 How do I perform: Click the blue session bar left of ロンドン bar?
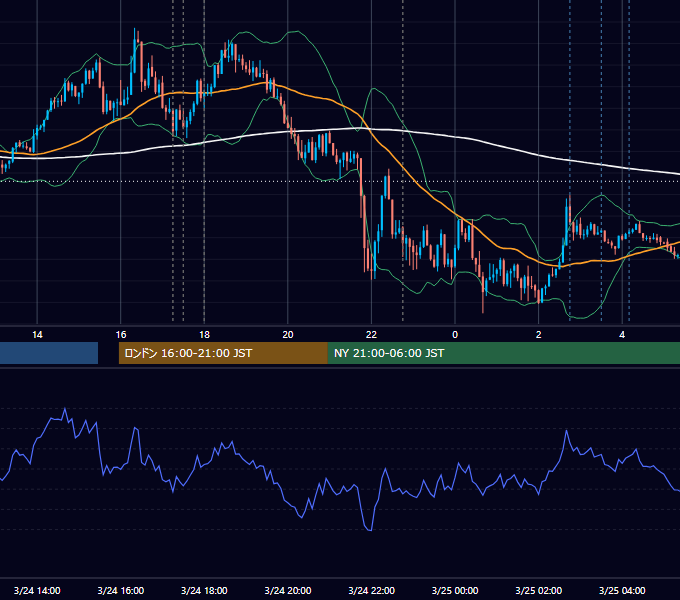pyautogui.click(x=49, y=353)
